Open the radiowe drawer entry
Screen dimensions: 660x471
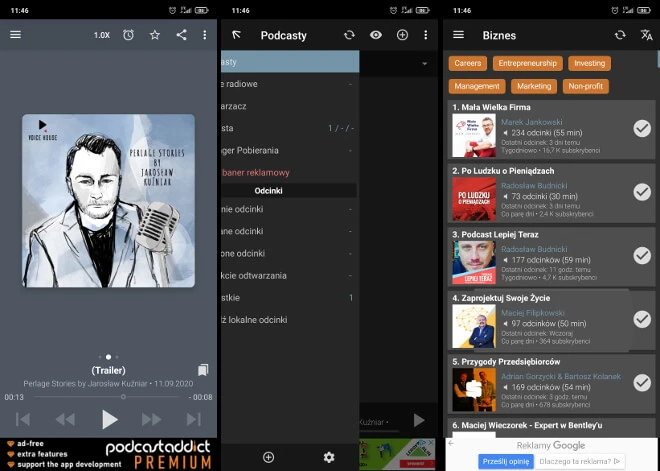click(x=290, y=84)
